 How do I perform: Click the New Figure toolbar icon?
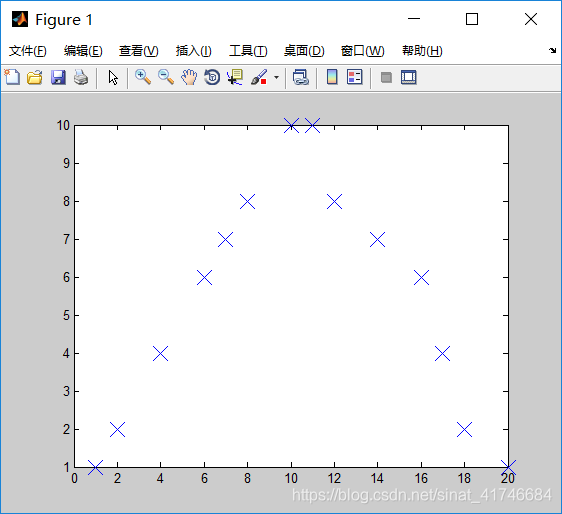click(x=12, y=77)
